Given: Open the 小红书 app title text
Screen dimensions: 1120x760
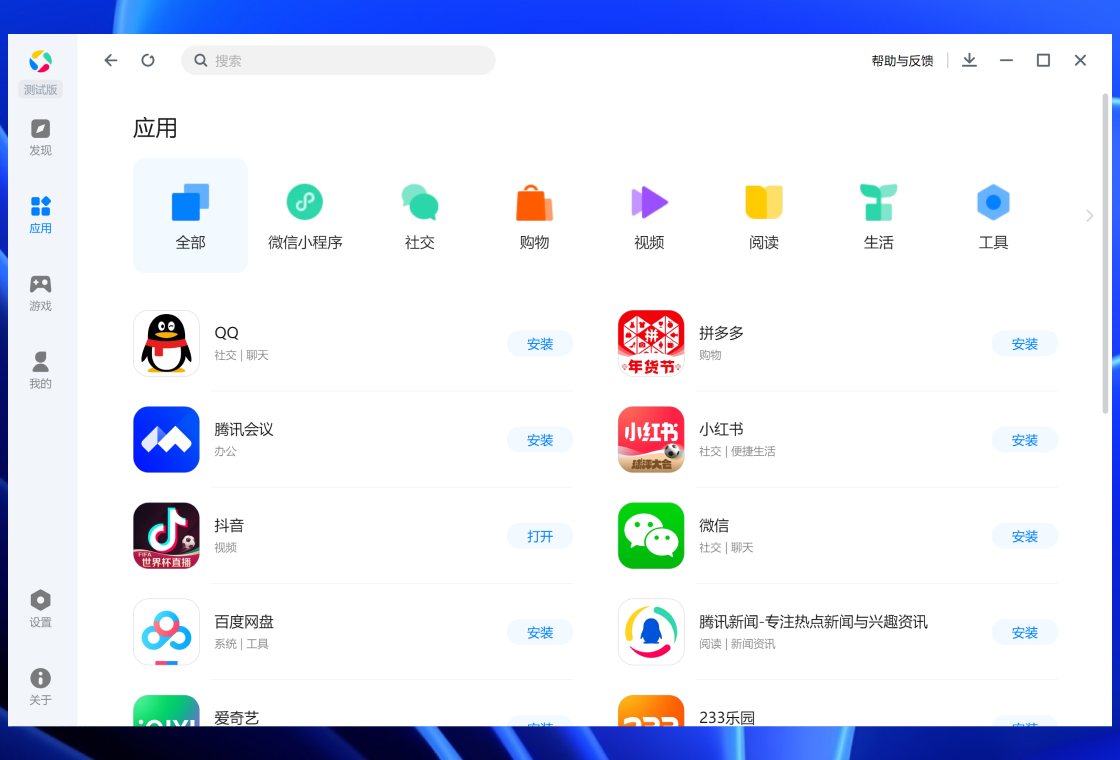Looking at the screenshot, I should coord(721,429).
